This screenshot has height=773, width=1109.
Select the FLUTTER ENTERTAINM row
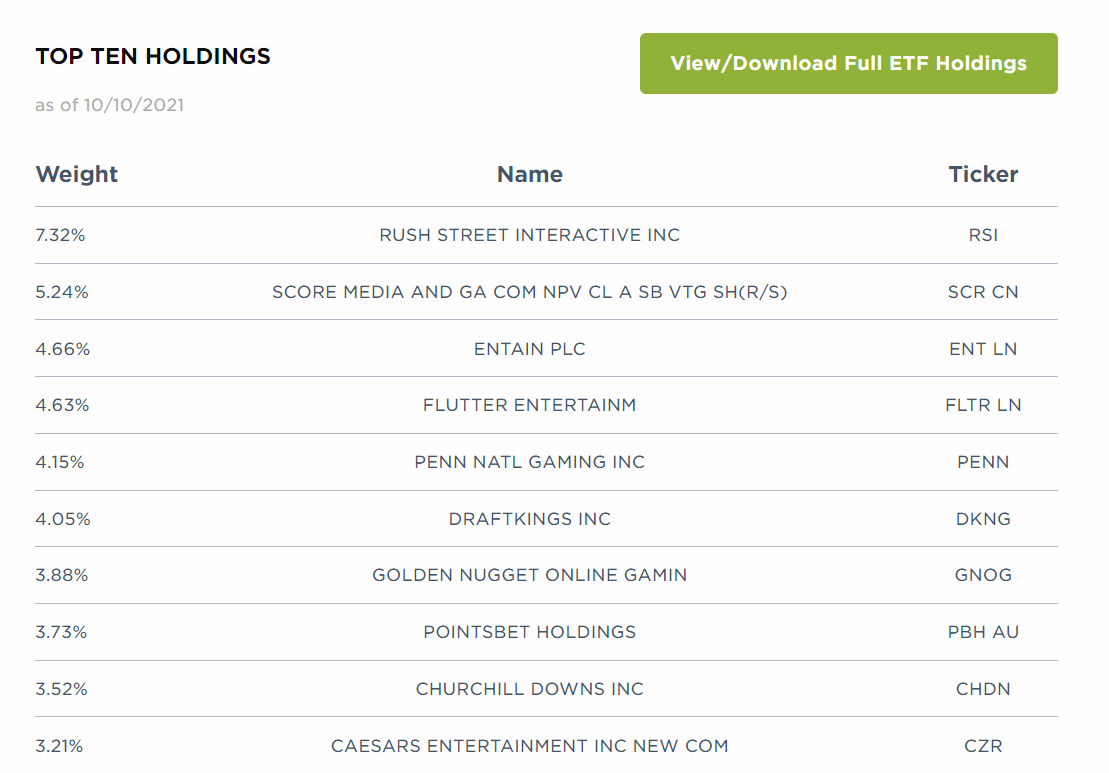point(529,405)
